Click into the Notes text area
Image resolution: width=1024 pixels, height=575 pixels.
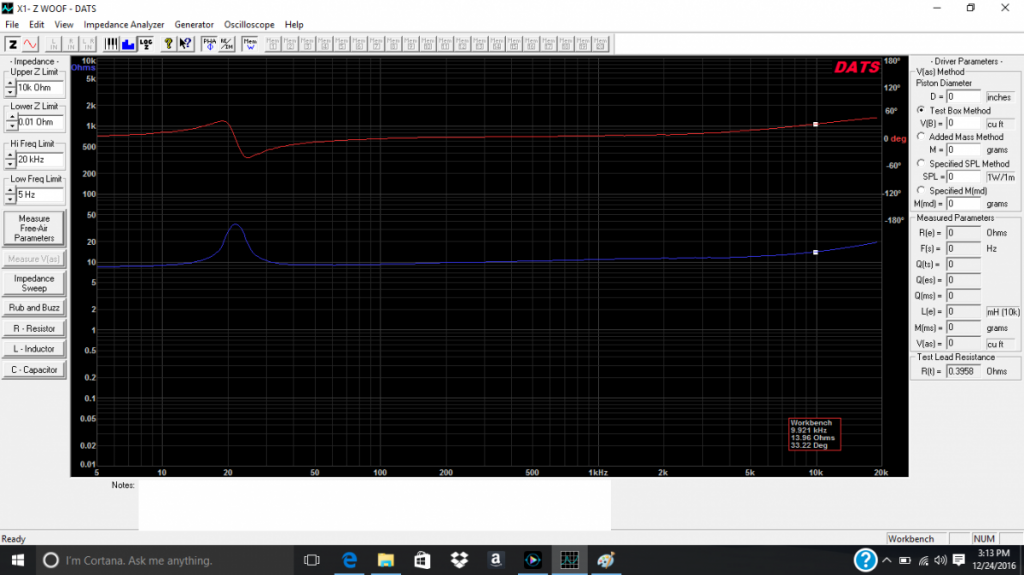[374, 505]
